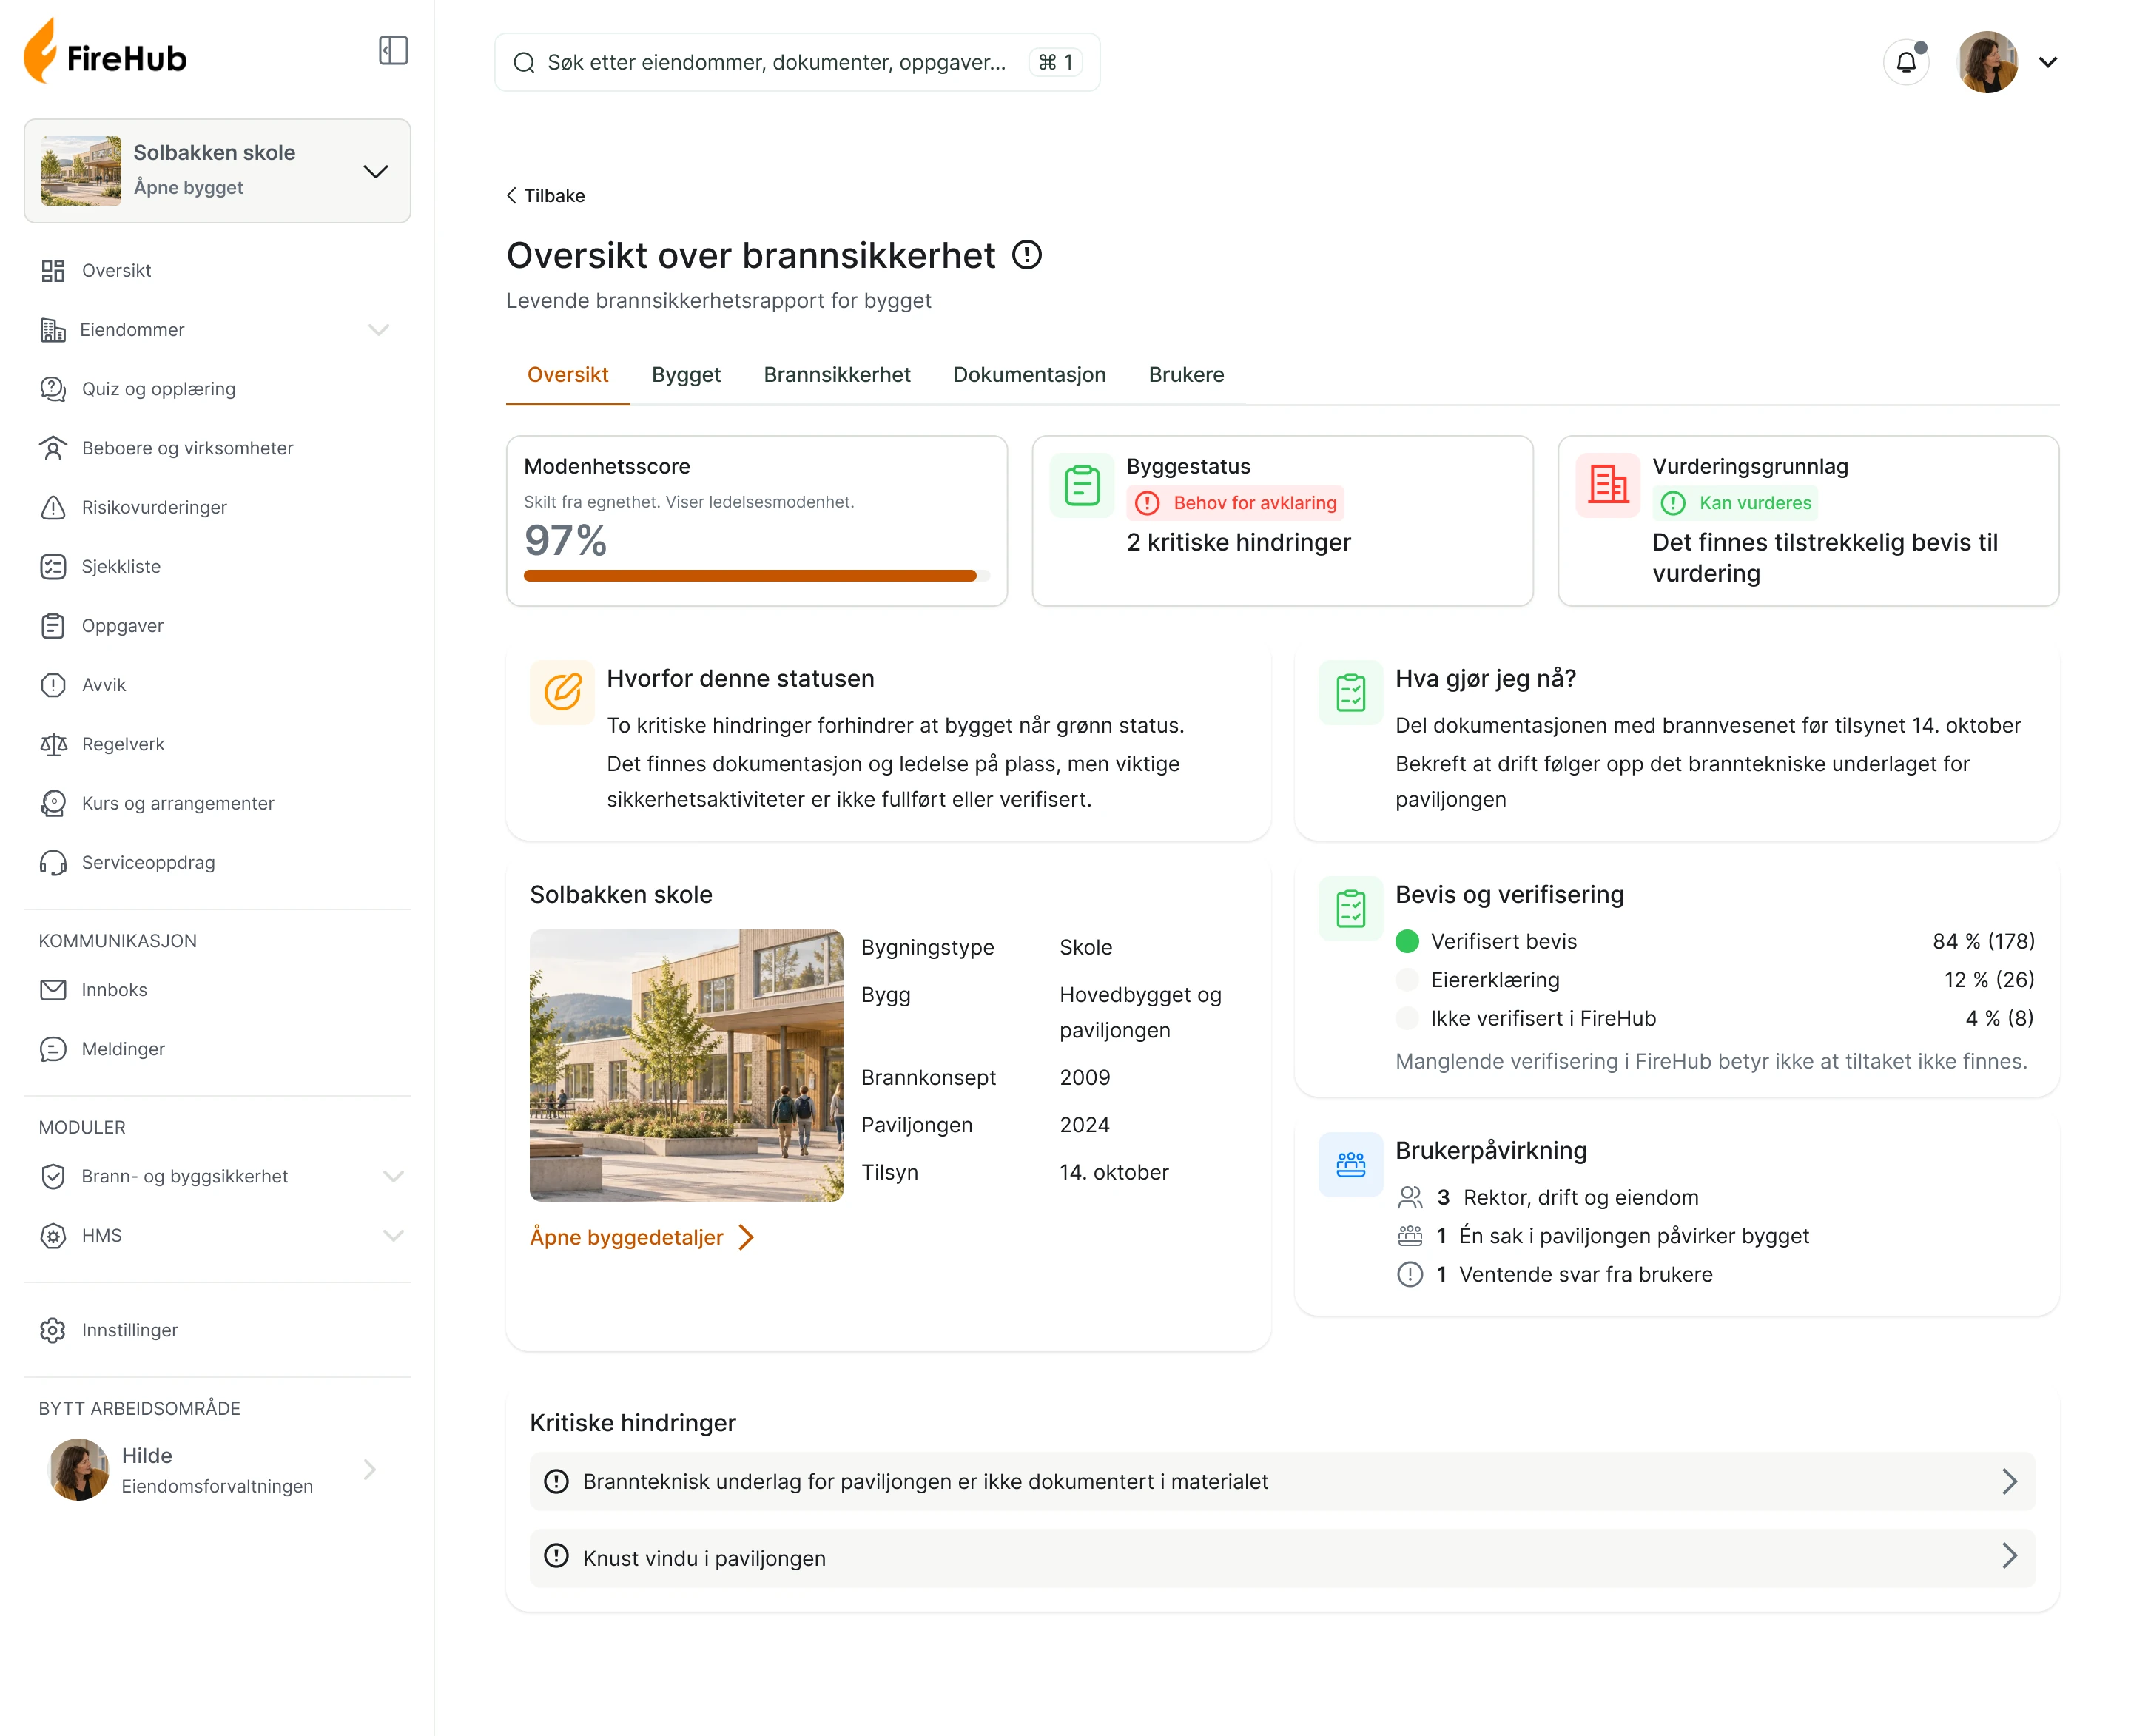The height and width of the screenshot is (1736, 2131).
Task: Click the green Verifisert bevis dot
Action: (1407, 941)
